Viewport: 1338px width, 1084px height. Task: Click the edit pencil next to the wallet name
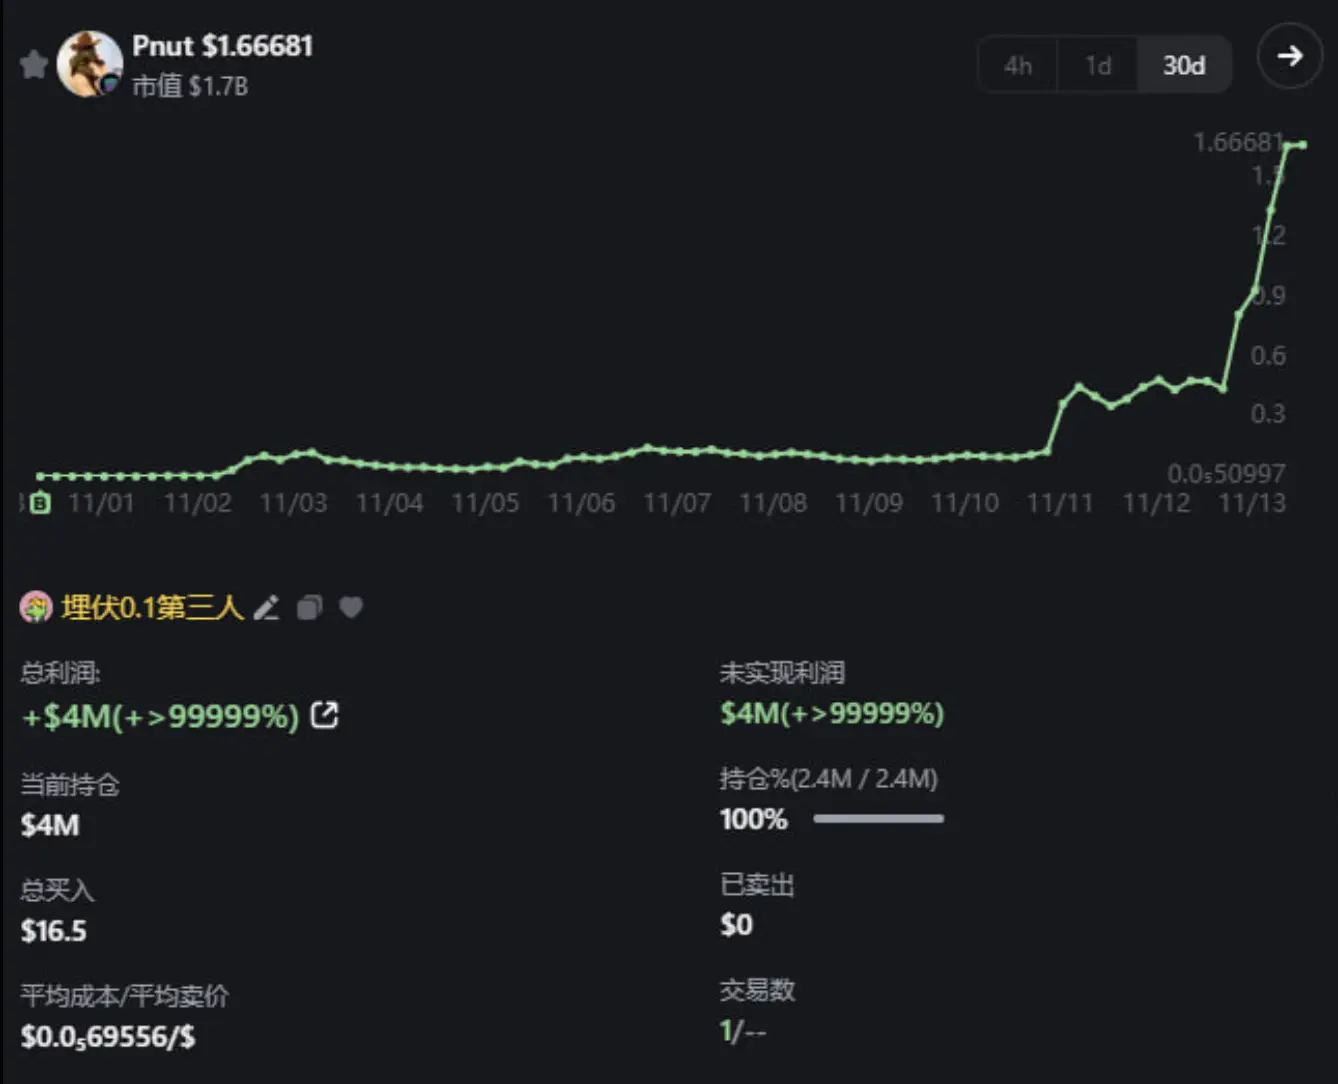266,607
